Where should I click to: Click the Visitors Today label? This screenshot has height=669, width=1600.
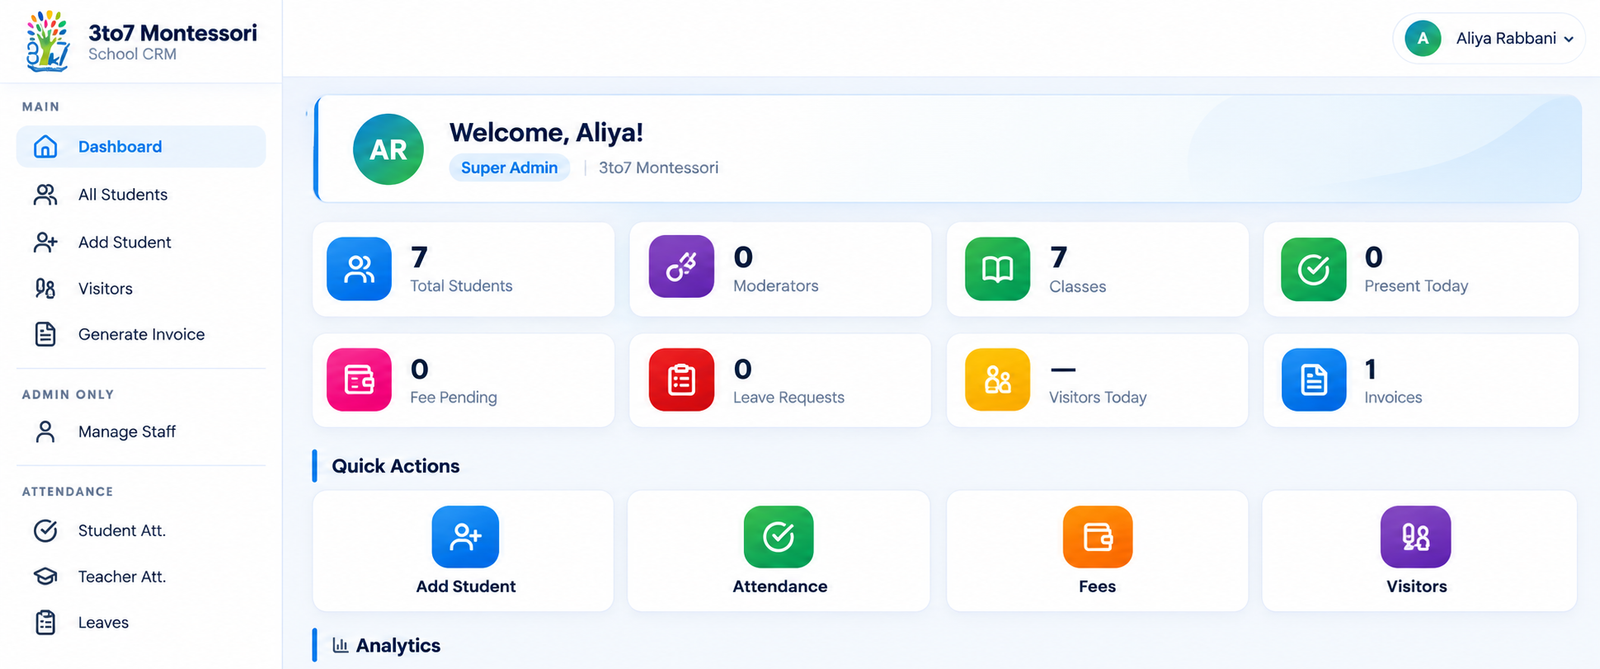pyautogui.click(x=1097, y=398)
